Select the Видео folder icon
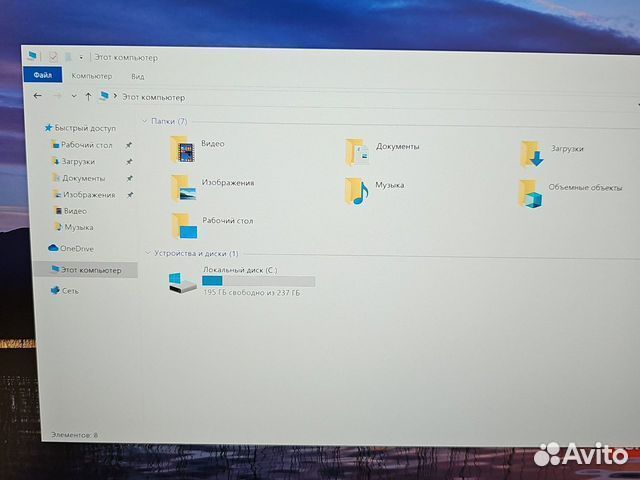This screenshot has width=640, height=480. click(182, 150)
